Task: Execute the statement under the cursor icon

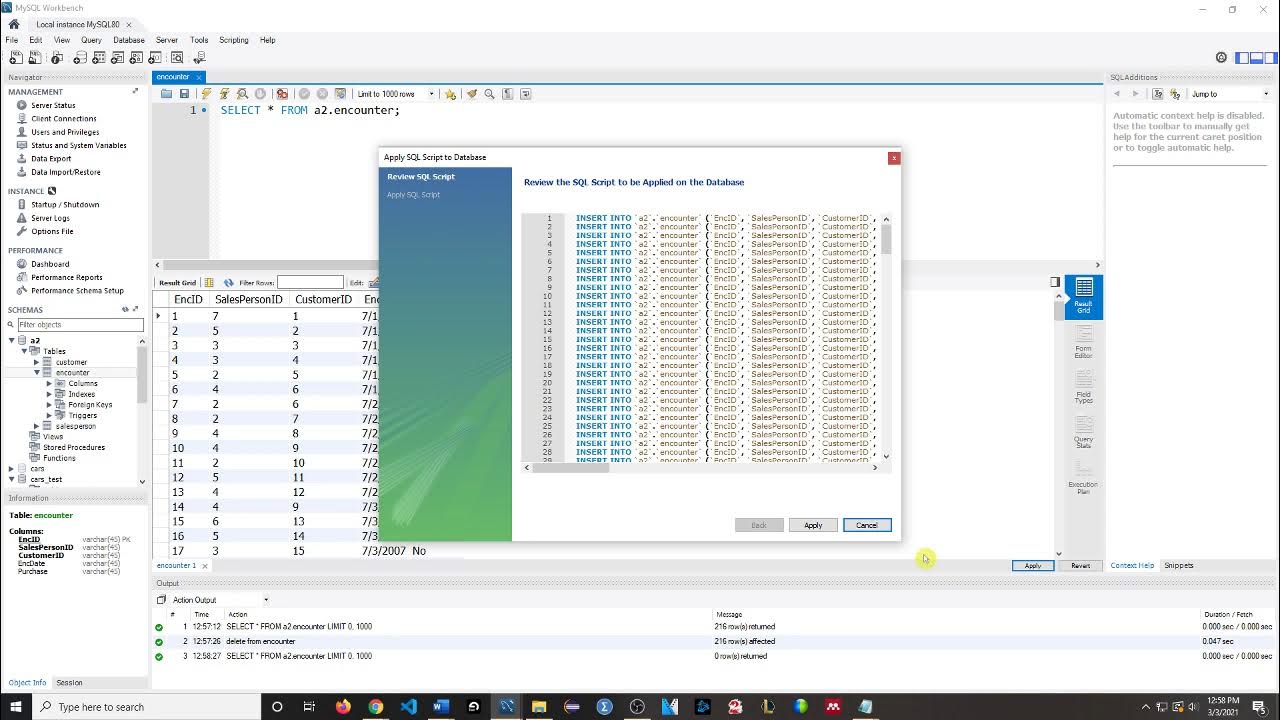Action: [224, 94]
